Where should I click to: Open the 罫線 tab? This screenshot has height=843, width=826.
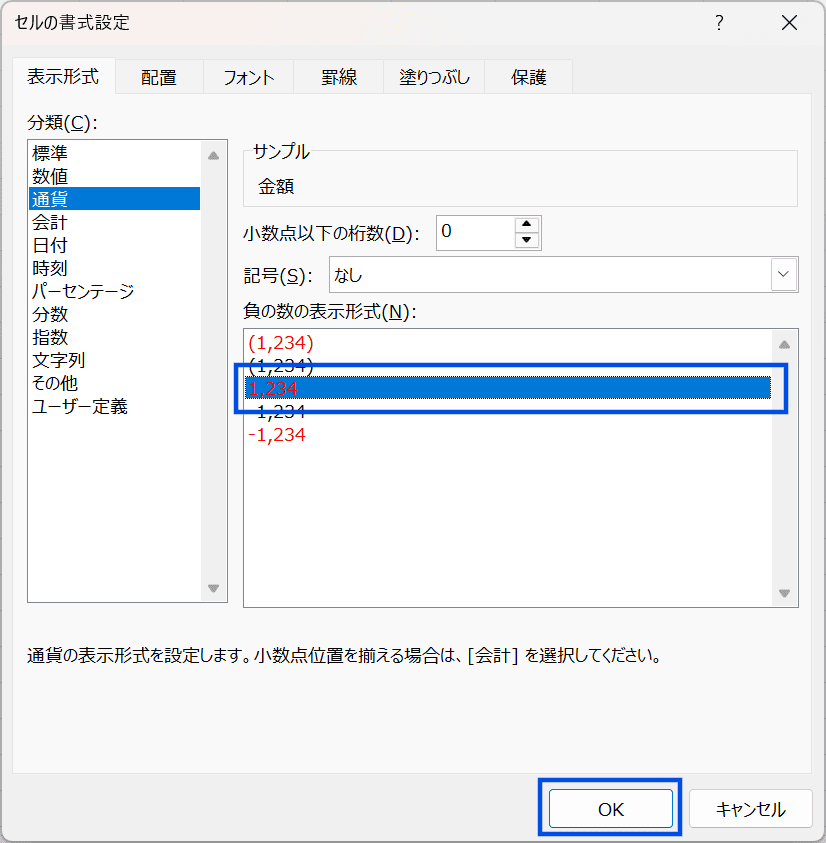(x=339, y=77)
